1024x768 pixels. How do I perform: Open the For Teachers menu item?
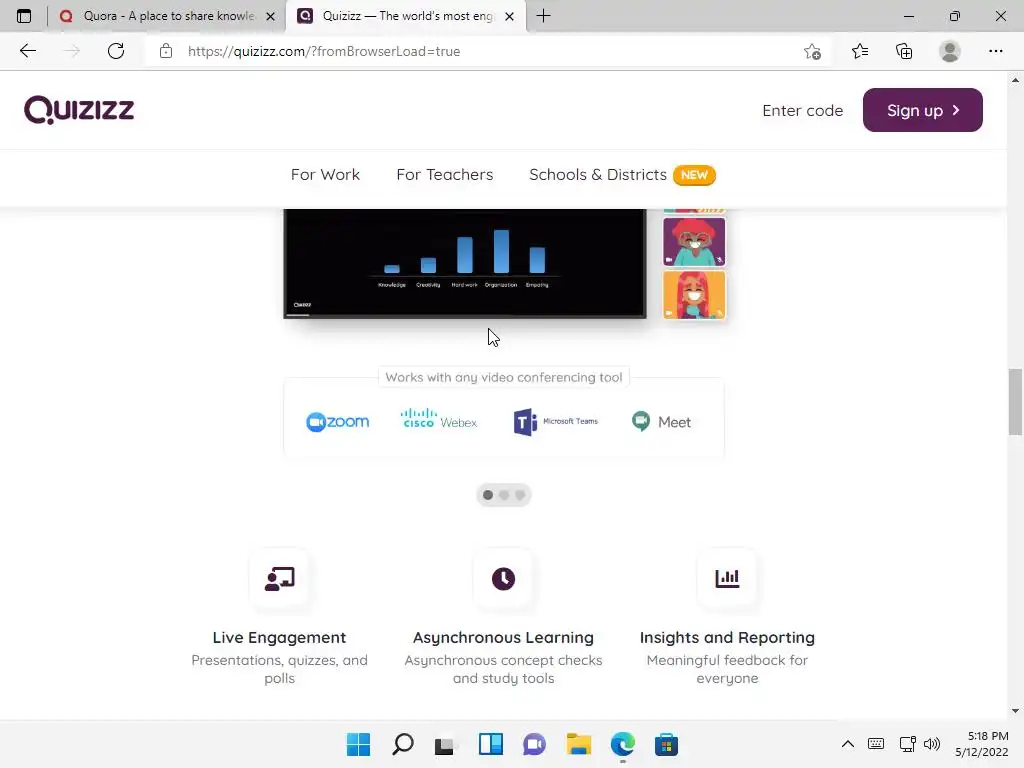pos(444,174)
